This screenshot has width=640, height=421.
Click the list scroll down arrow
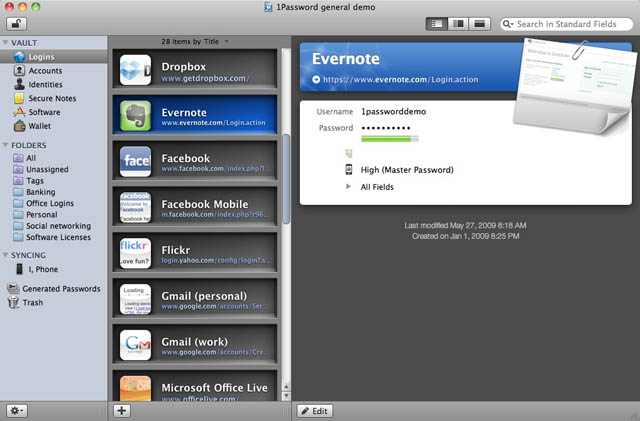tap(286, 395)
